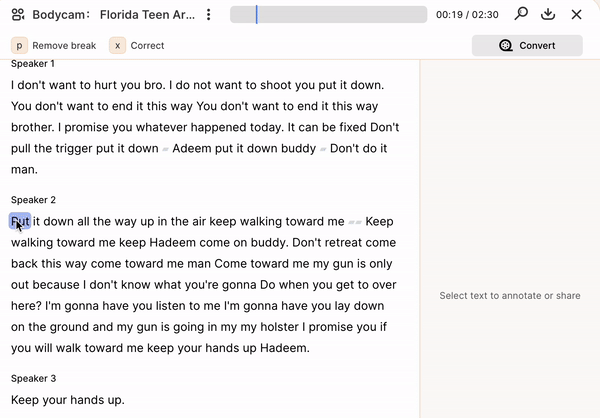Select the Speaker 2 label
Screen dimensions: 600x418
pyautogui.click(x=33, y=200)
